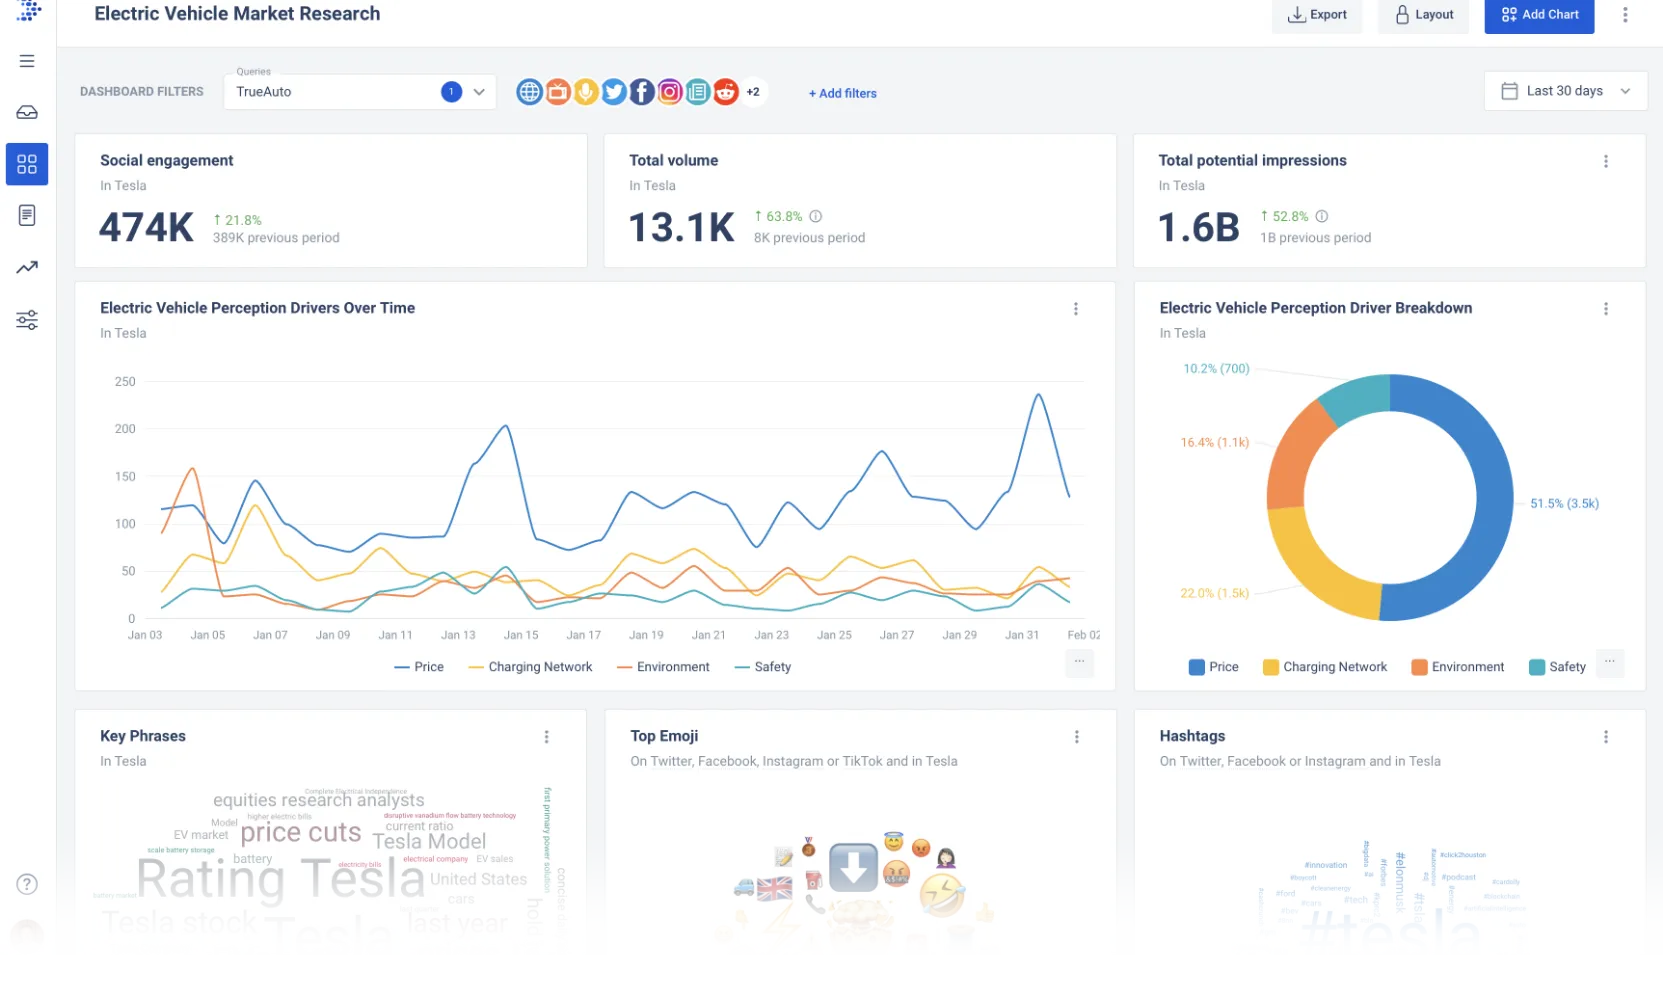Open options menu for Top Emoji card

(x=1076, y=737)
